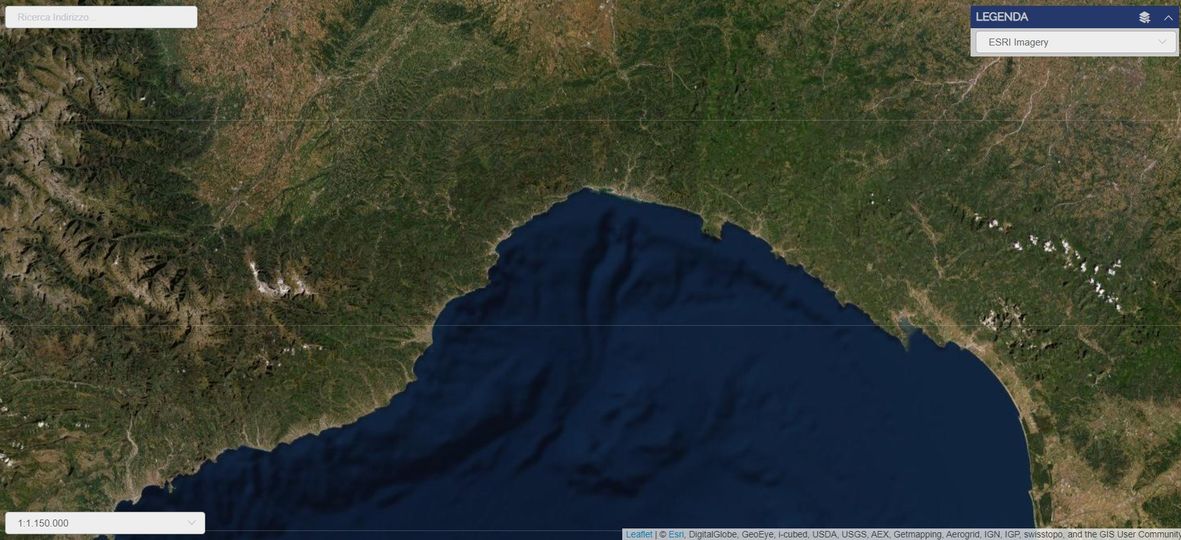Collapse the Legenda panel with the chevron
This screenshot has height=540, width=1181.
tap(1168, 17)
